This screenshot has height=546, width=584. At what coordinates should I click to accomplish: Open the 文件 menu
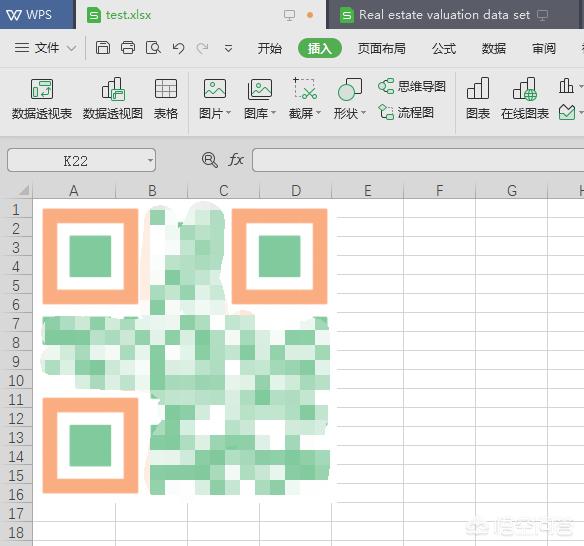coord(45,48)
